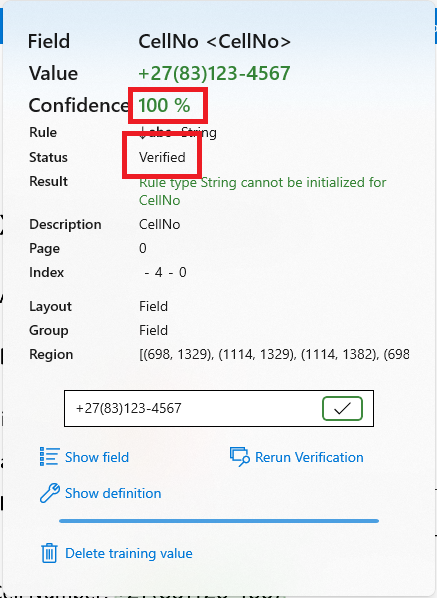
Task: Open the Show definition link
Action: pos(113,493)
